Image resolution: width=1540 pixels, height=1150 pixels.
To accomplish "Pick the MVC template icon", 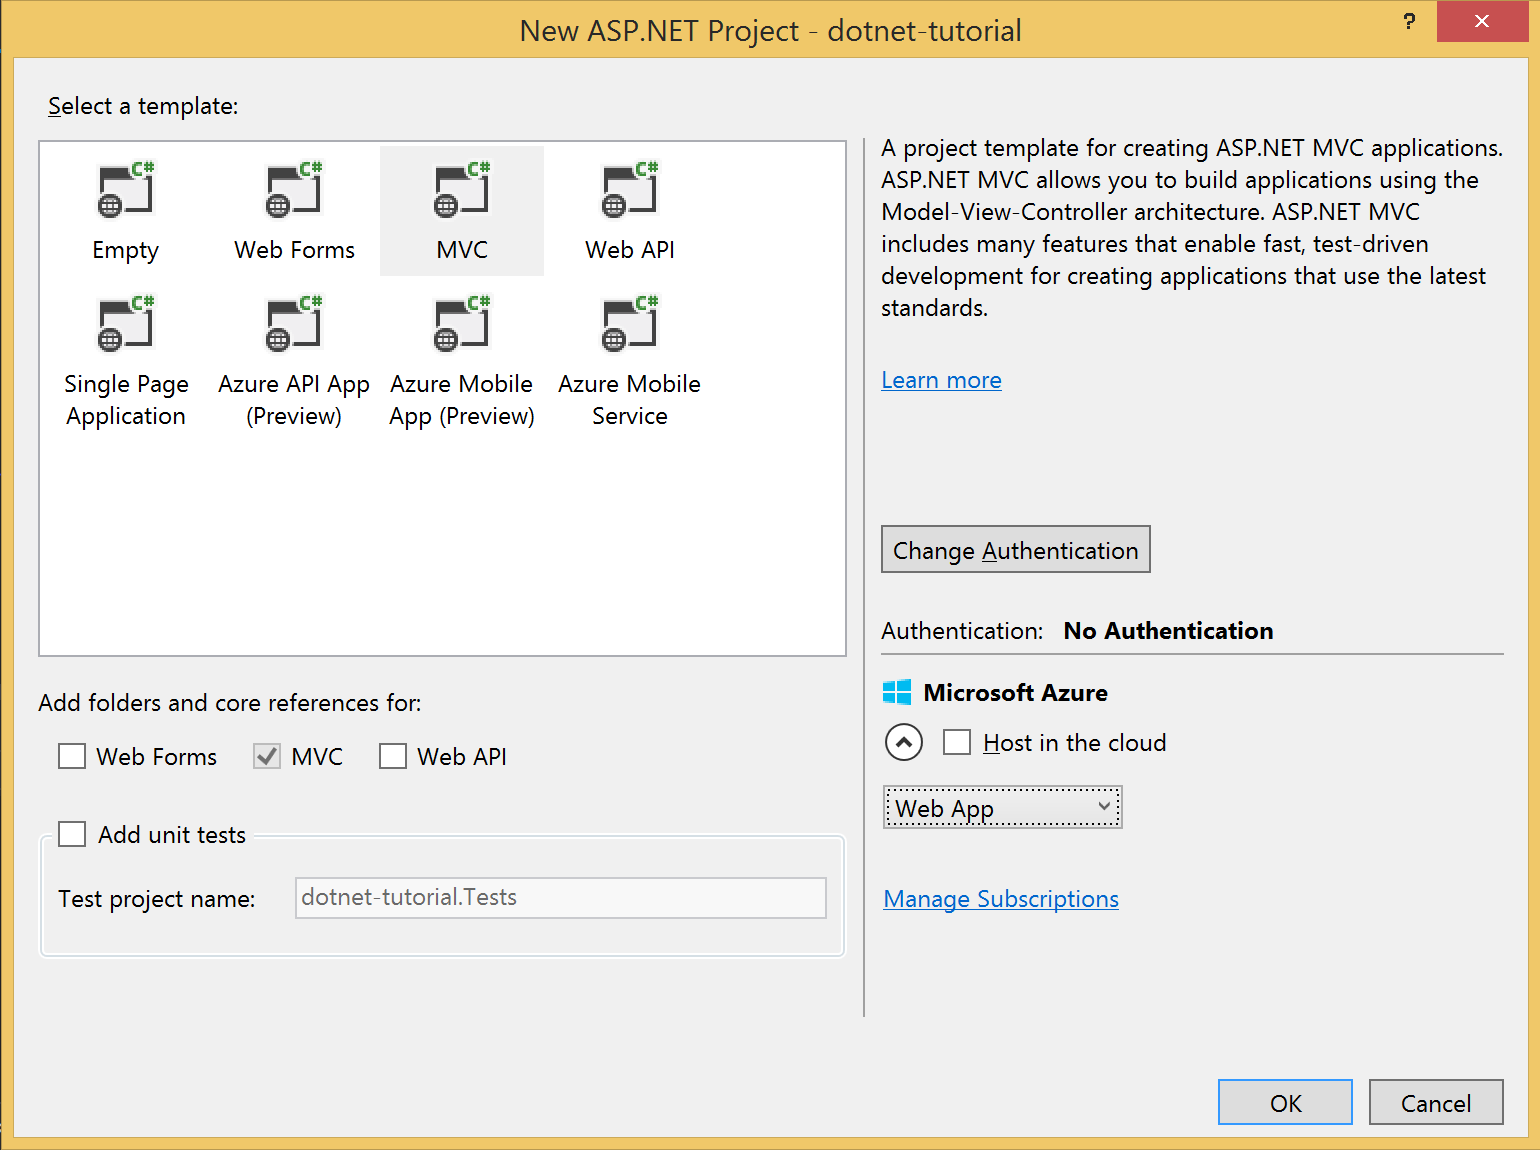I will [x=462, y=189].
